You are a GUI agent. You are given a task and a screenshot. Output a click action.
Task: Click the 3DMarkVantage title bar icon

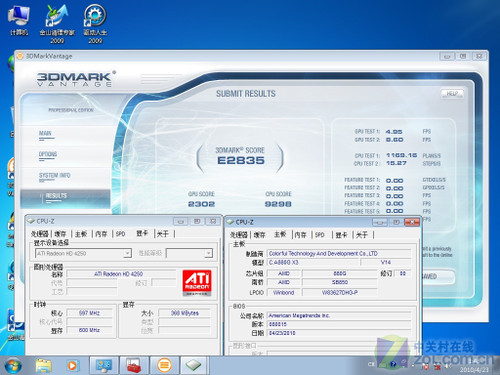(x=20, y=56)
